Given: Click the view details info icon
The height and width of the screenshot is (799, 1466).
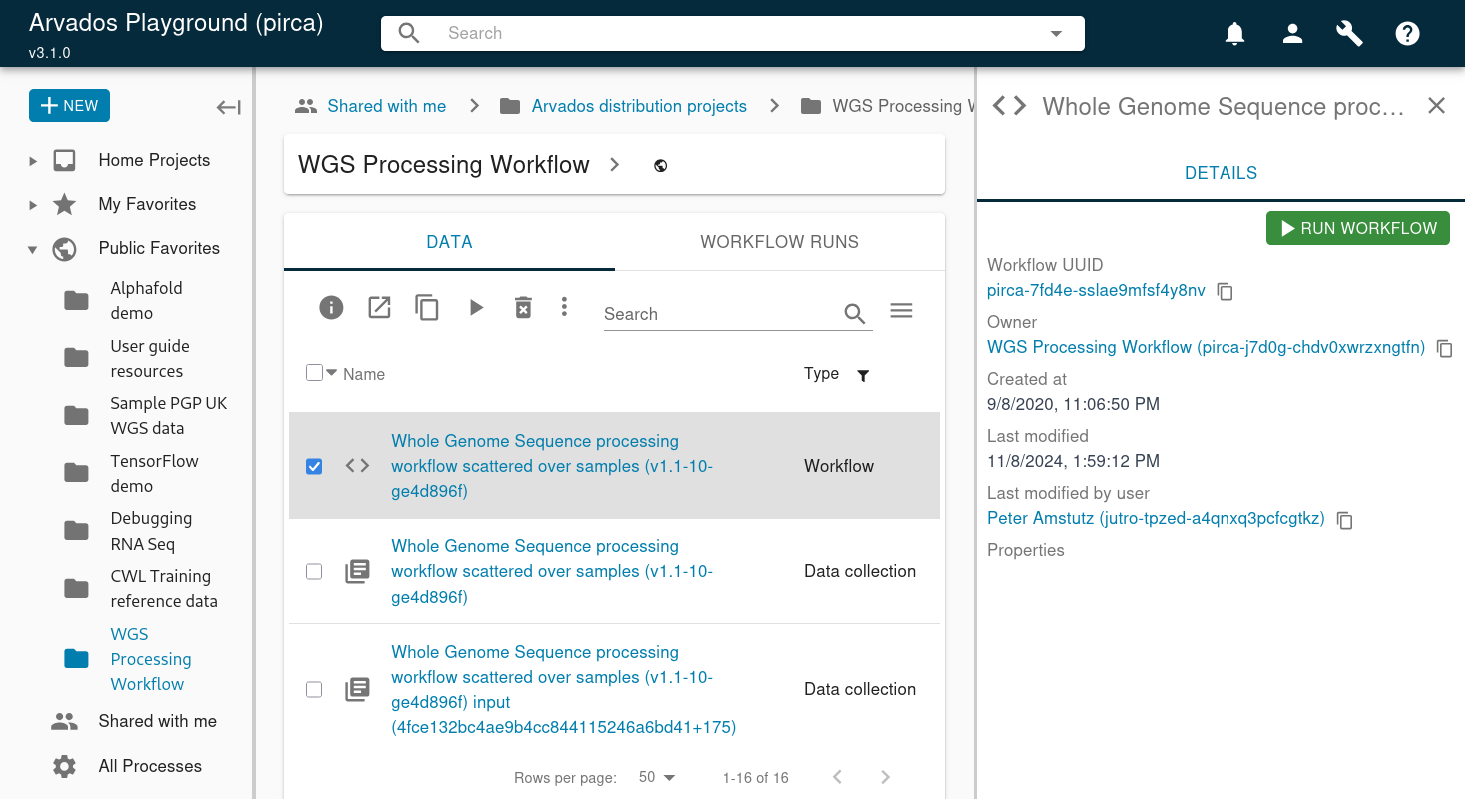Looking at the screenshot, I should pyautogui.click(x=331, y=308).
